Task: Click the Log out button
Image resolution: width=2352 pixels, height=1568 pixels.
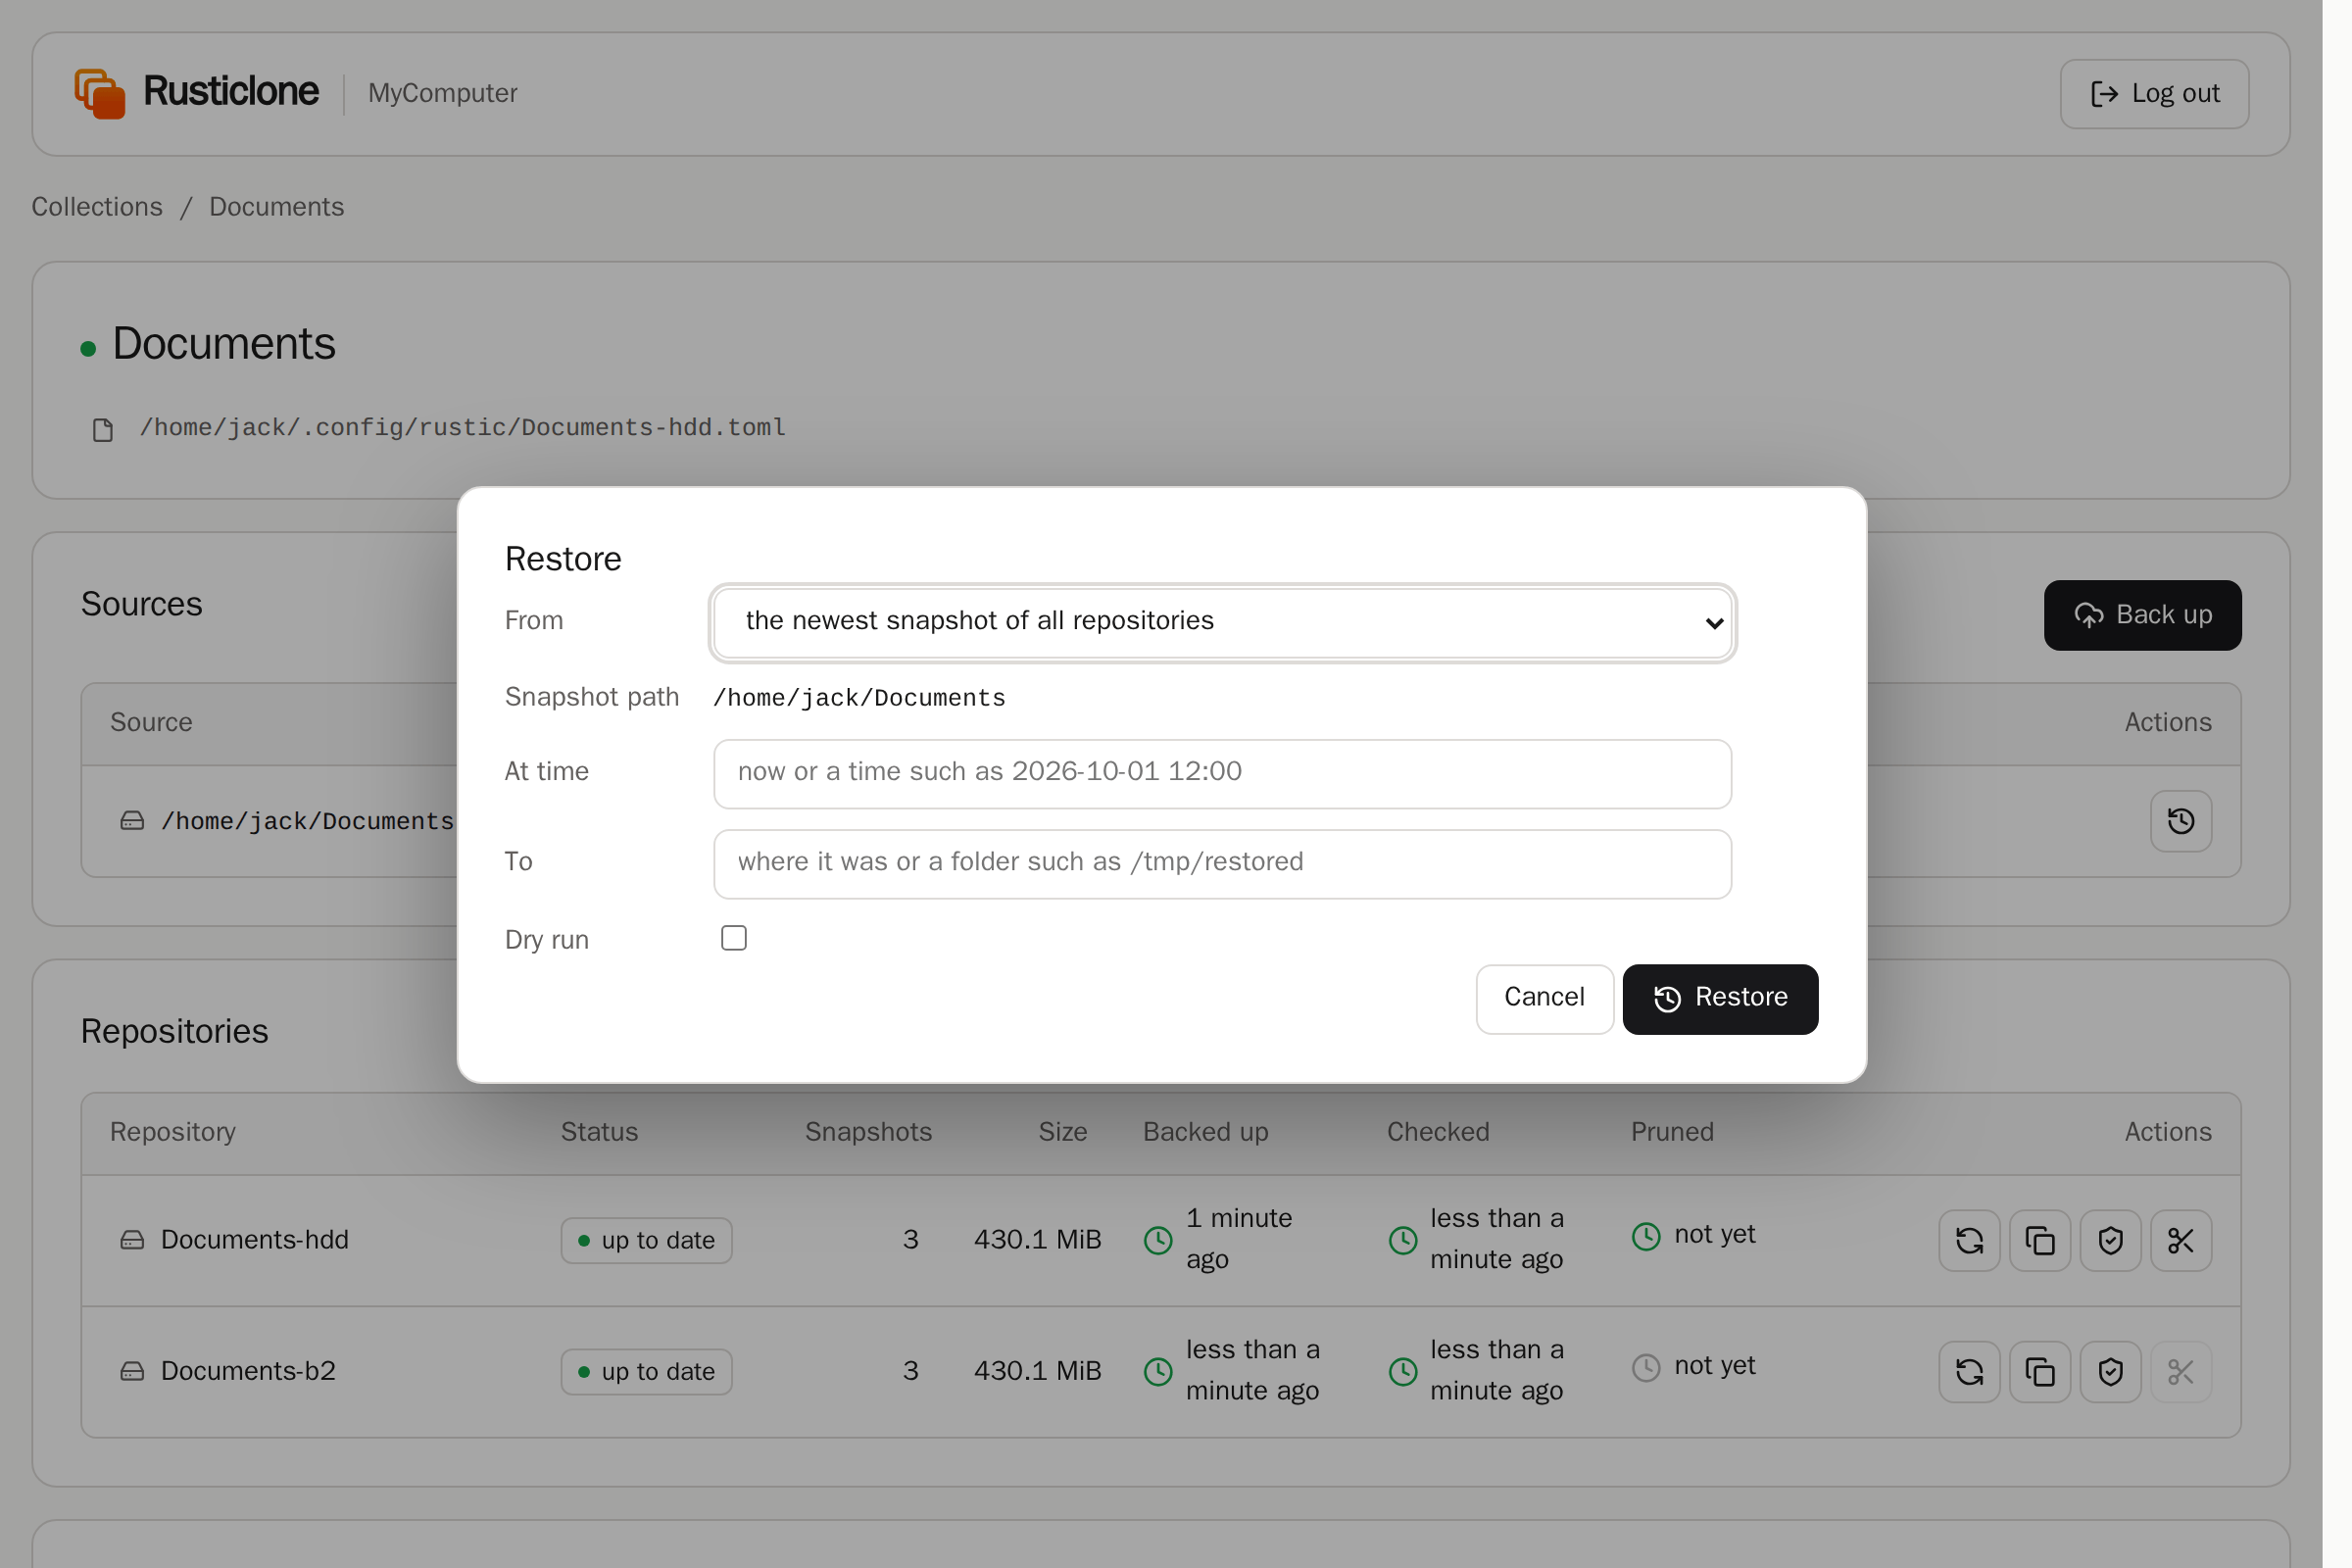Action: (2154, 94)
